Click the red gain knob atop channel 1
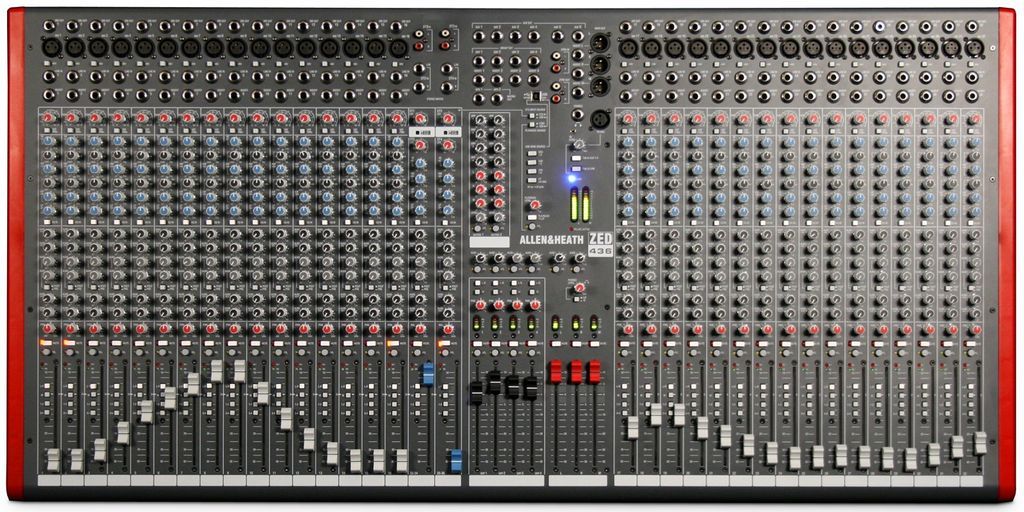The height and width of the screenshot is (512, 1024). pos(47,118)
